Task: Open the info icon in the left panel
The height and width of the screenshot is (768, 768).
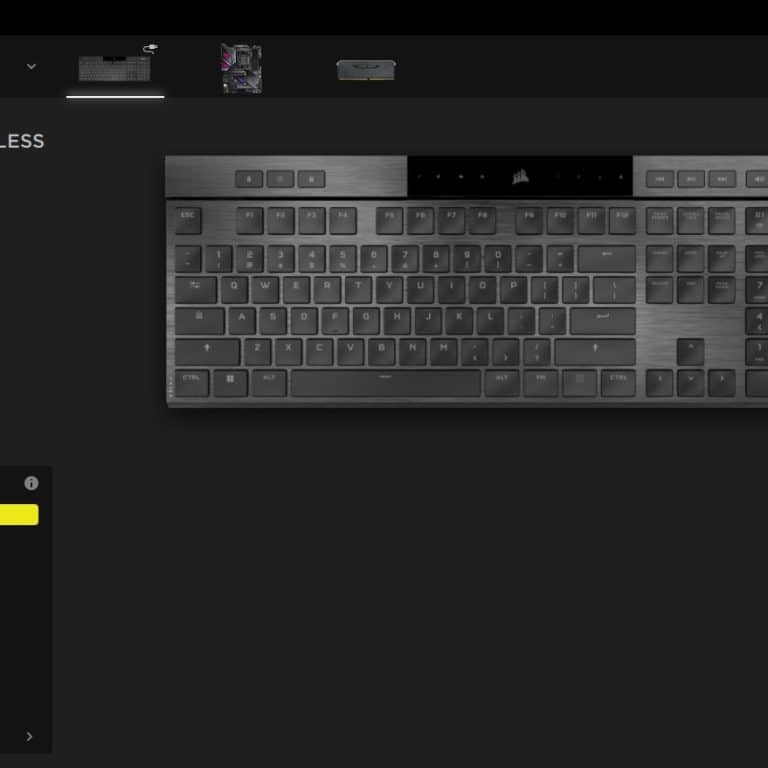Action: point(31,483)
